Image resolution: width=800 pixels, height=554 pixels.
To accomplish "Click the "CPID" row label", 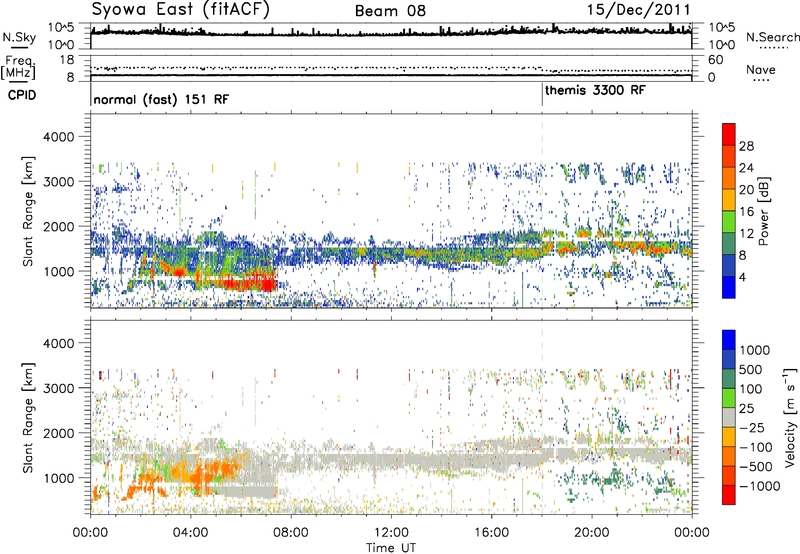I will coord(22,95).
